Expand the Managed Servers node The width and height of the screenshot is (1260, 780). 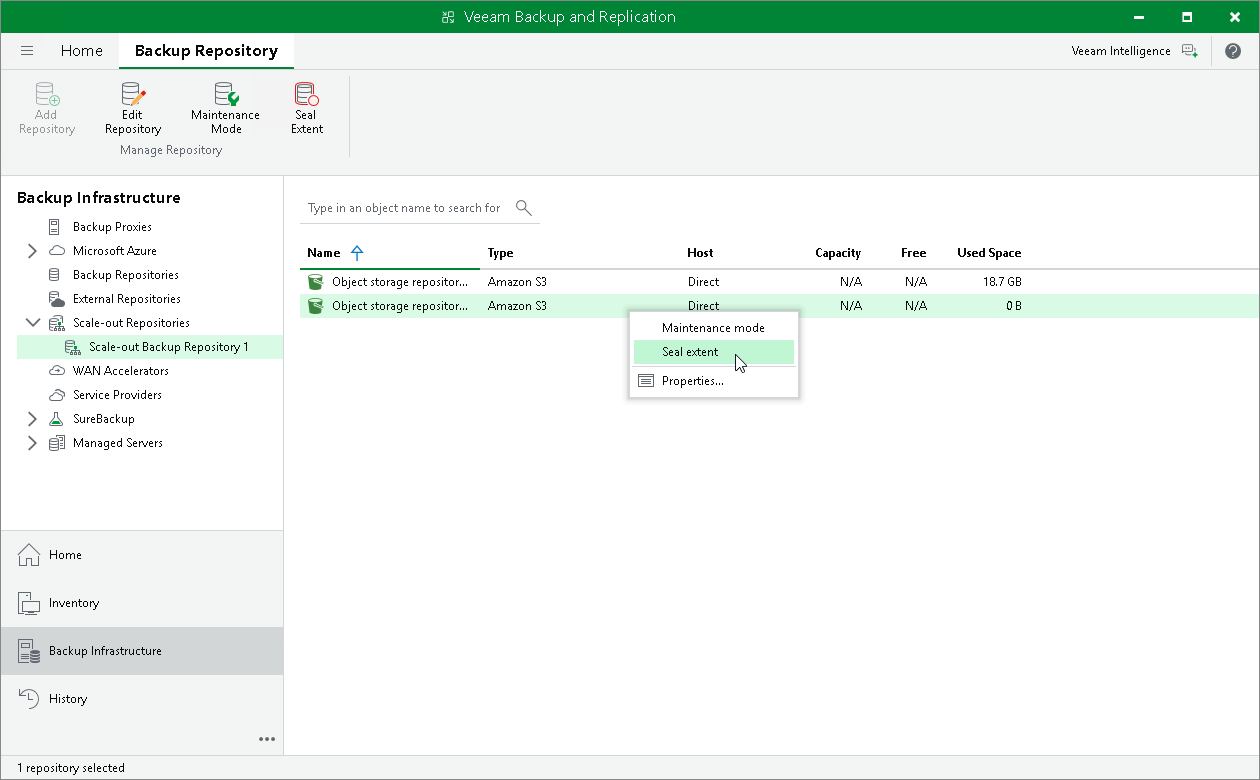click(x=32, y=443)
